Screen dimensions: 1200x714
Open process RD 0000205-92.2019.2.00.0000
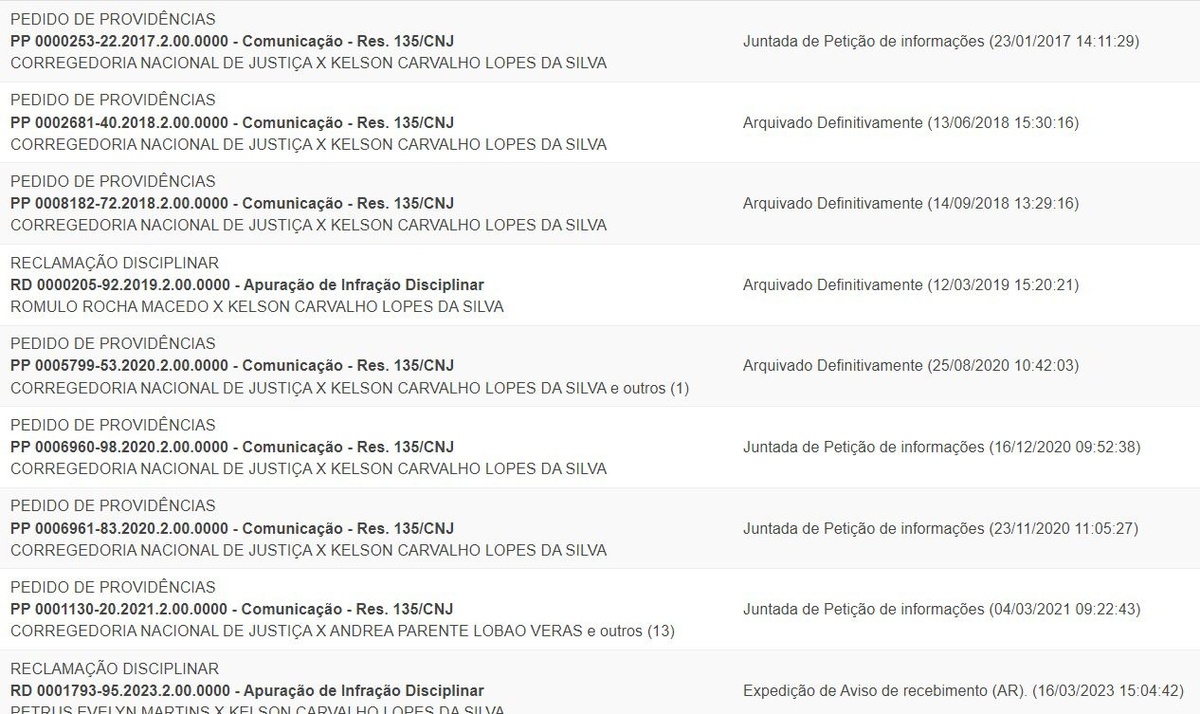coord(247,285)
